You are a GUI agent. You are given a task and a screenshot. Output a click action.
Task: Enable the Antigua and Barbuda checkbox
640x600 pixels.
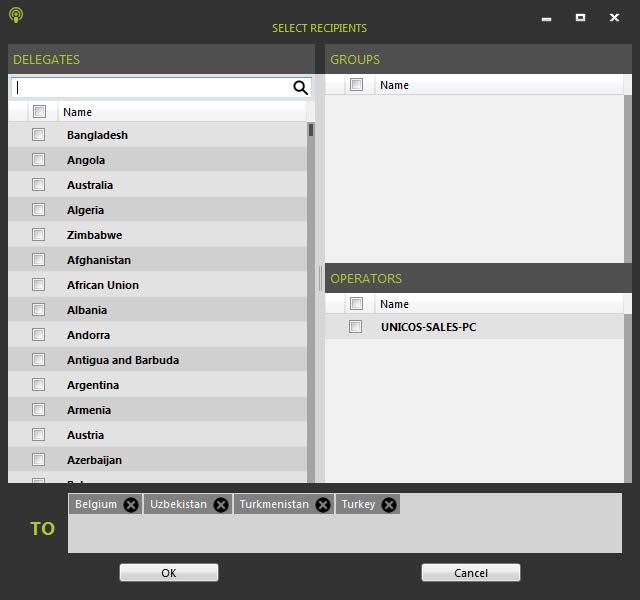(x=39, y=360)
